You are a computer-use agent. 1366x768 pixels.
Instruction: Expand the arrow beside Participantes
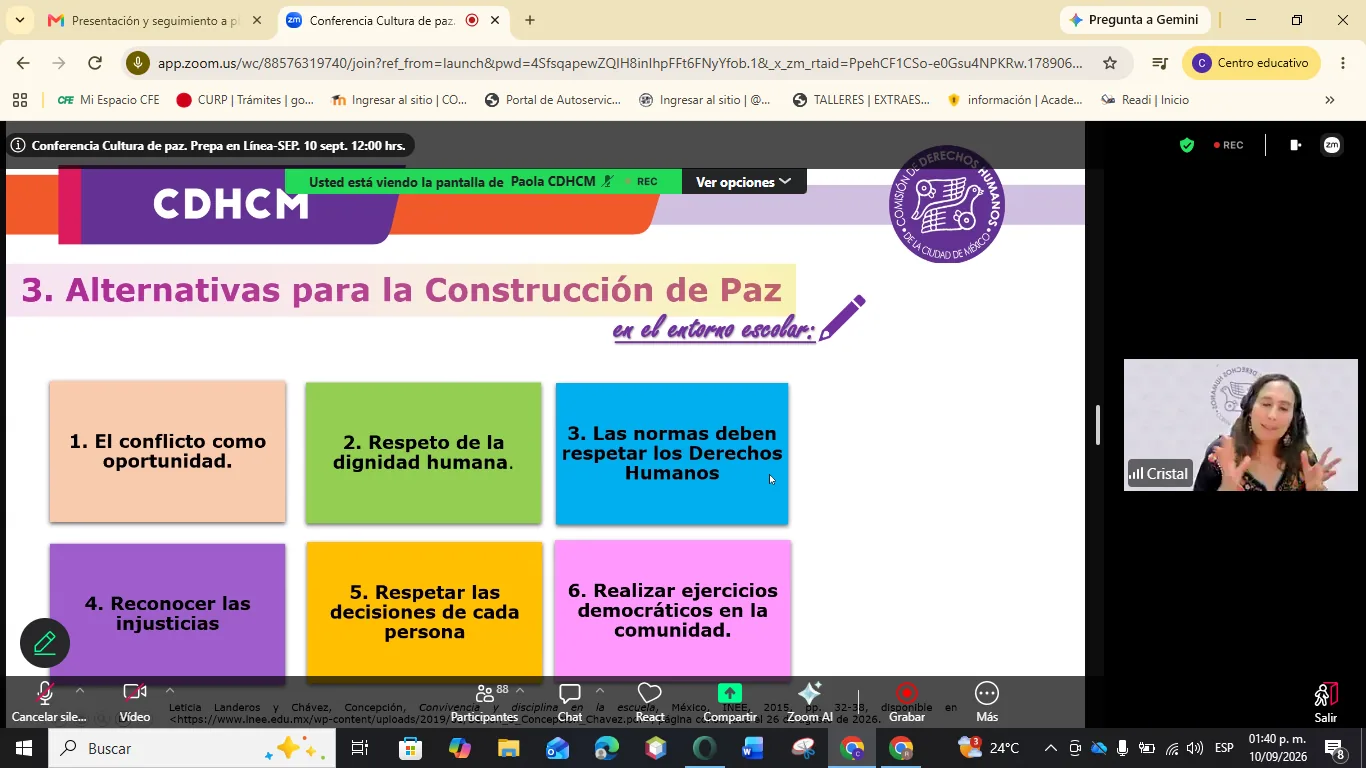[520, 691]
